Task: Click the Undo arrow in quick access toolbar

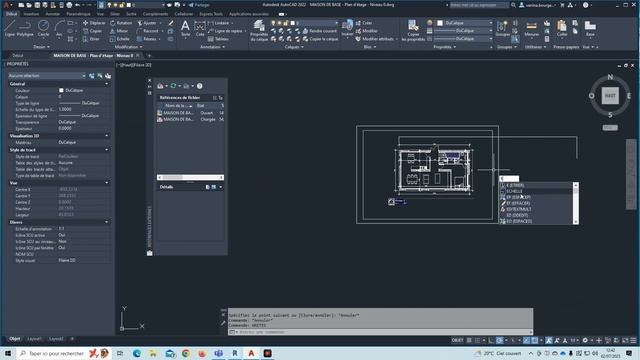Action: (x=78, y=5)
